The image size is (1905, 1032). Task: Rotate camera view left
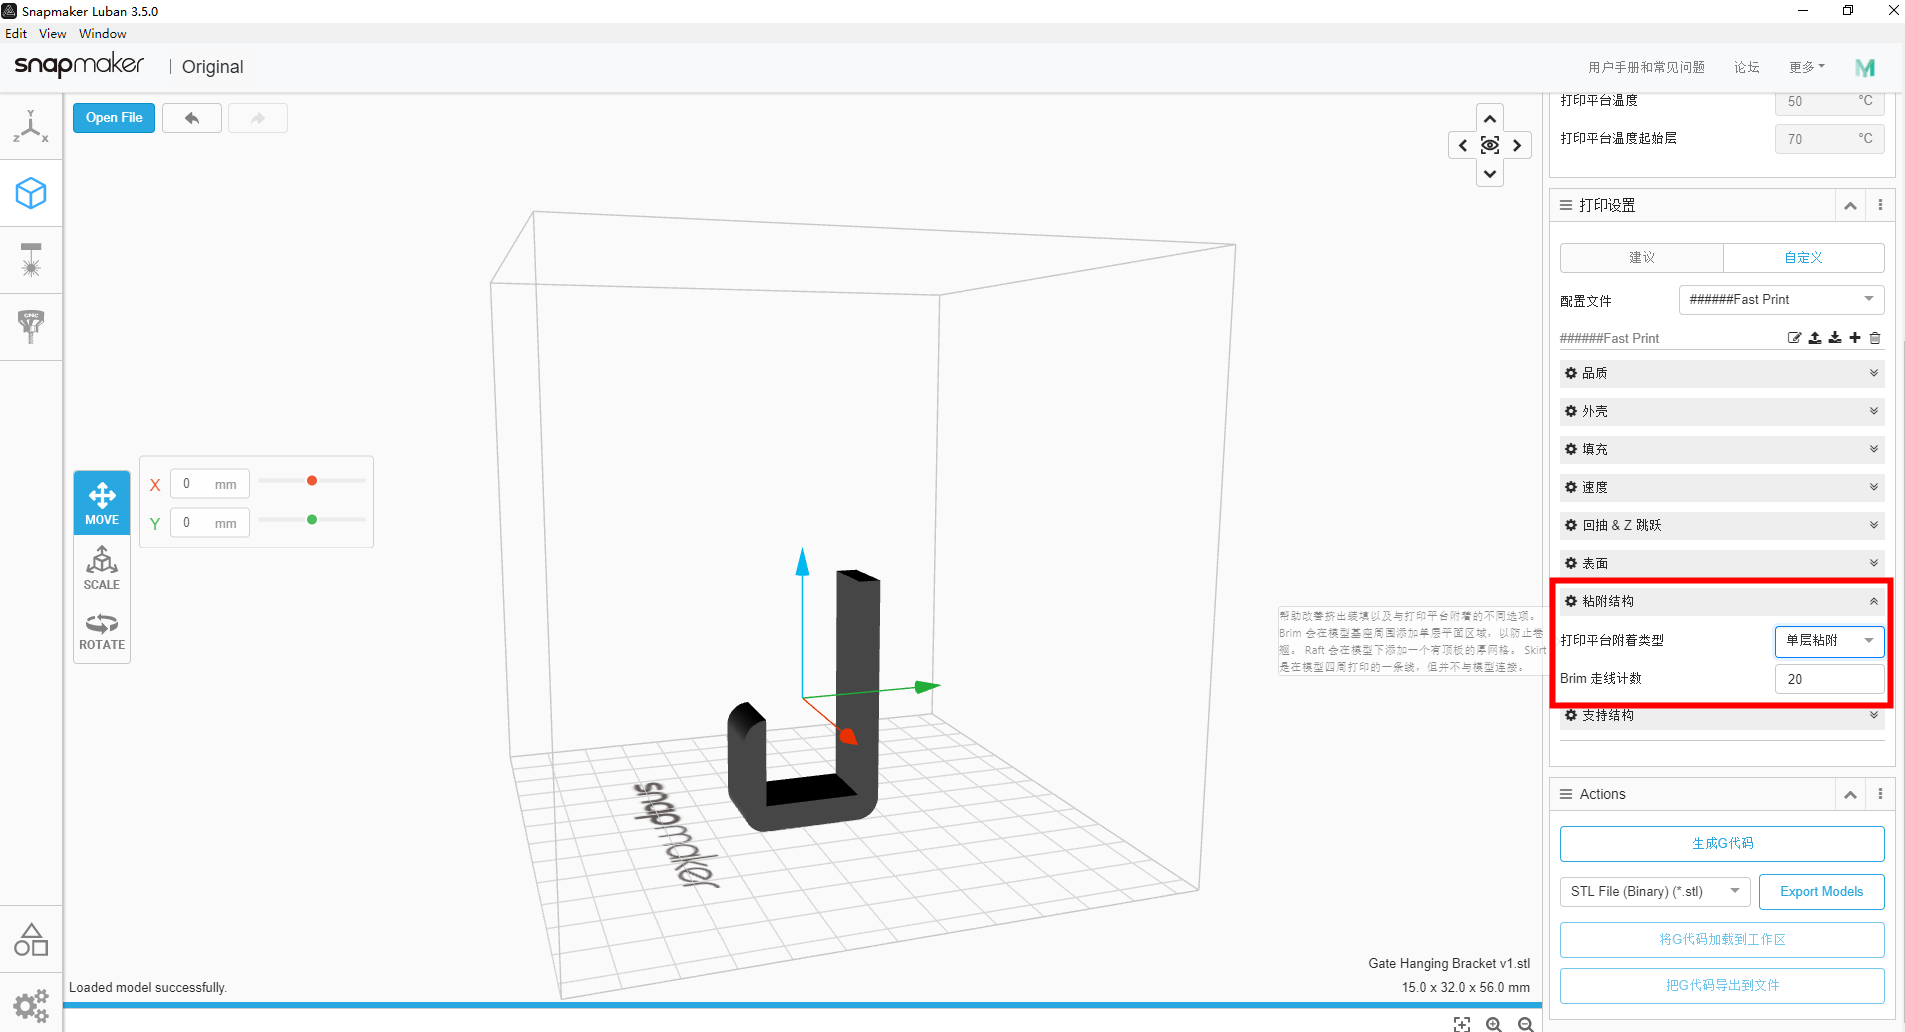[1463, 145]
